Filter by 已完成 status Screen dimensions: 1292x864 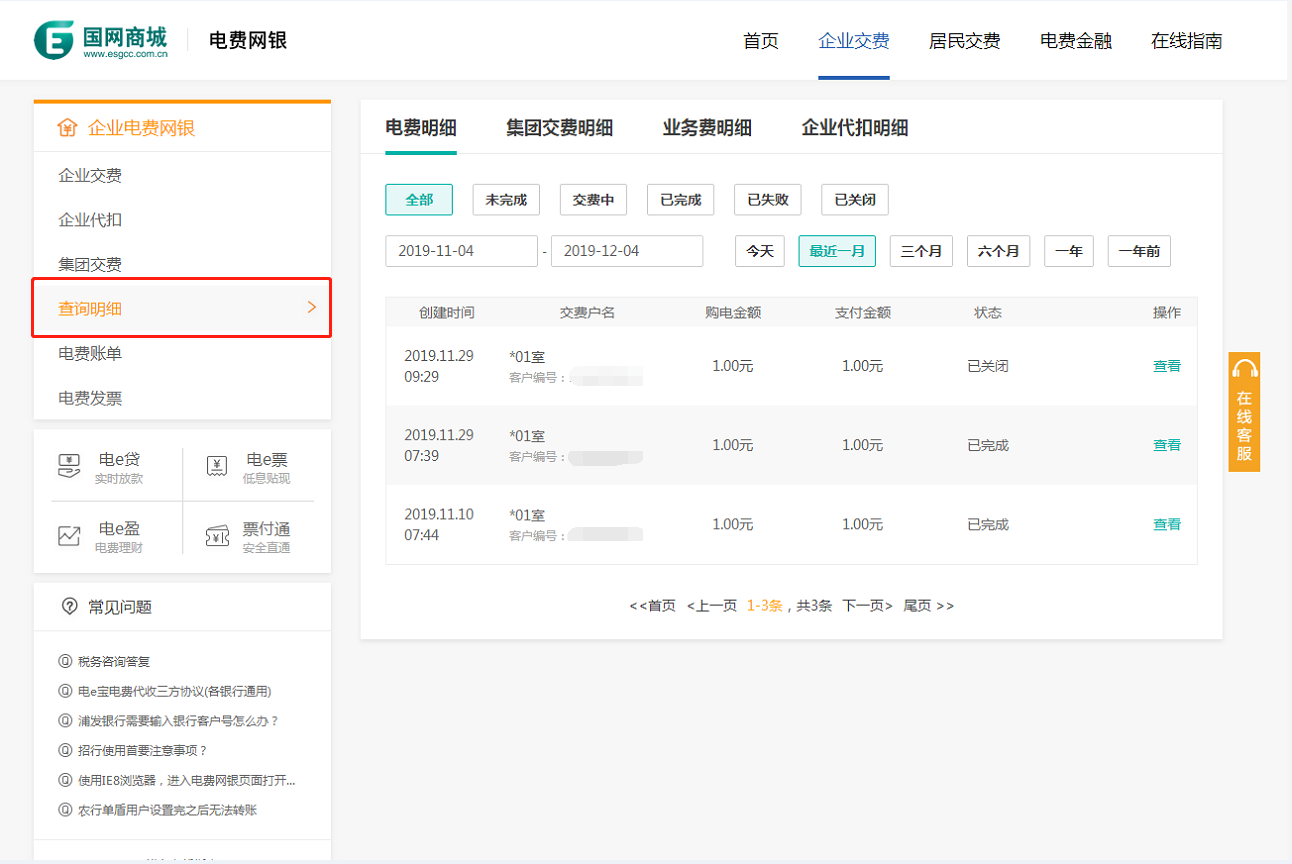681,200
